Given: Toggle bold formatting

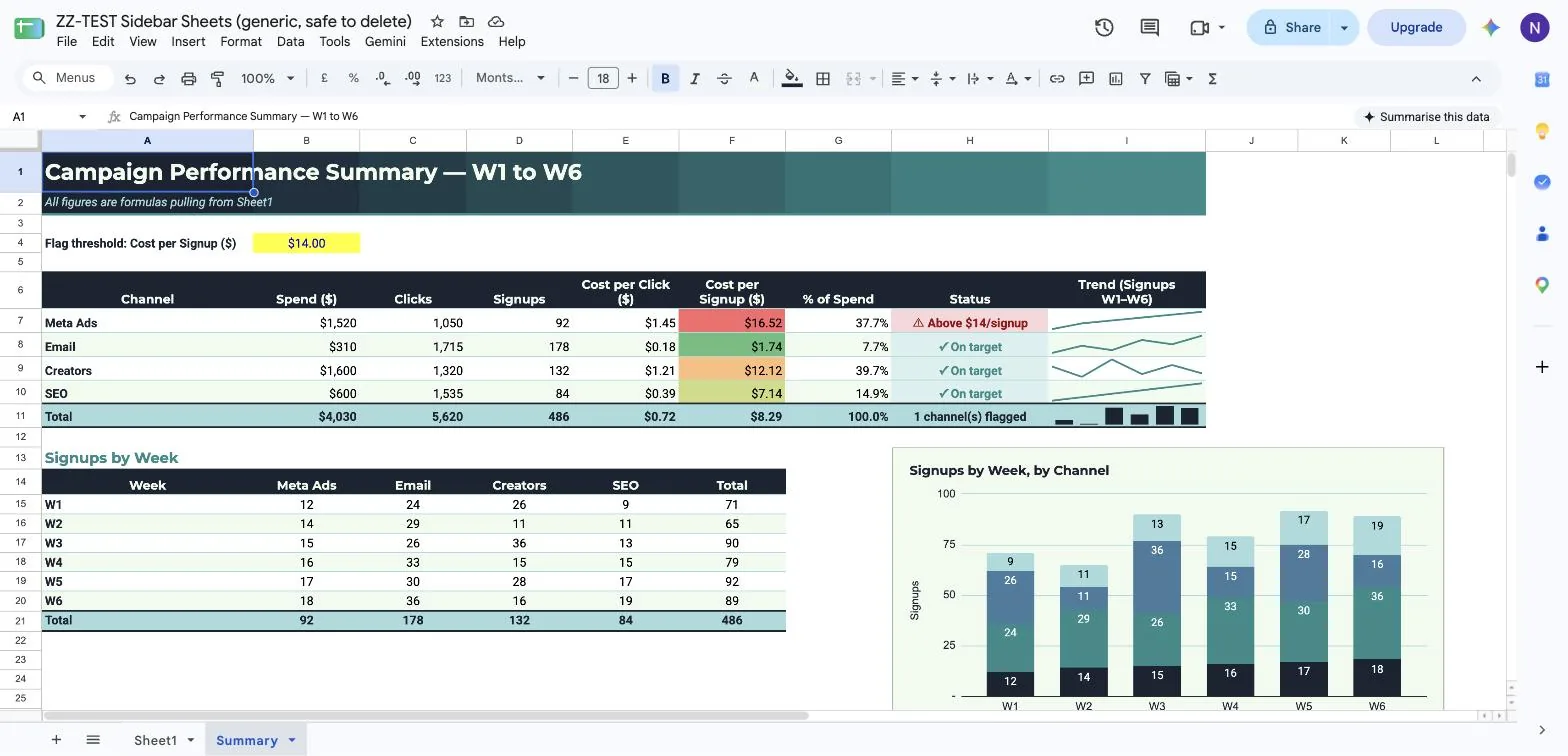Looking at the screenshot, I should point(665,78).
